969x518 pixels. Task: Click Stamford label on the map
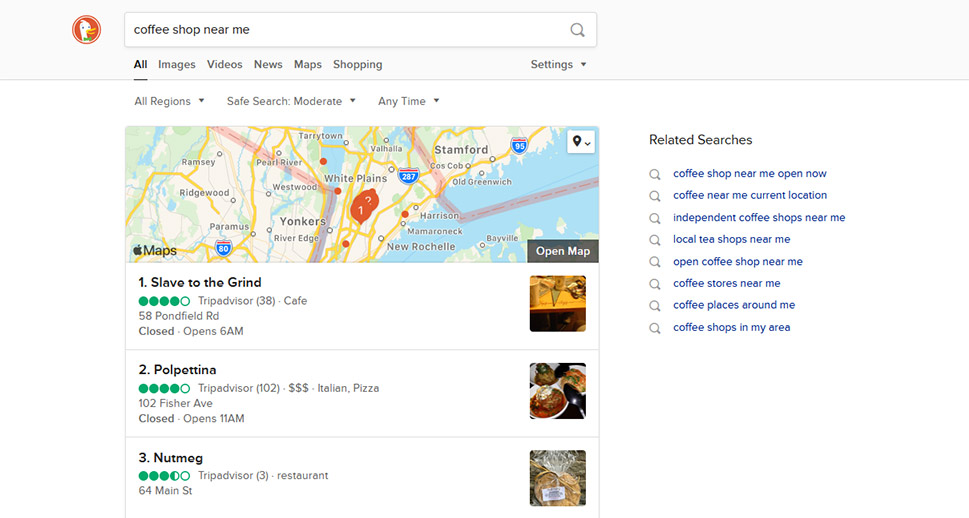[461, 150]
